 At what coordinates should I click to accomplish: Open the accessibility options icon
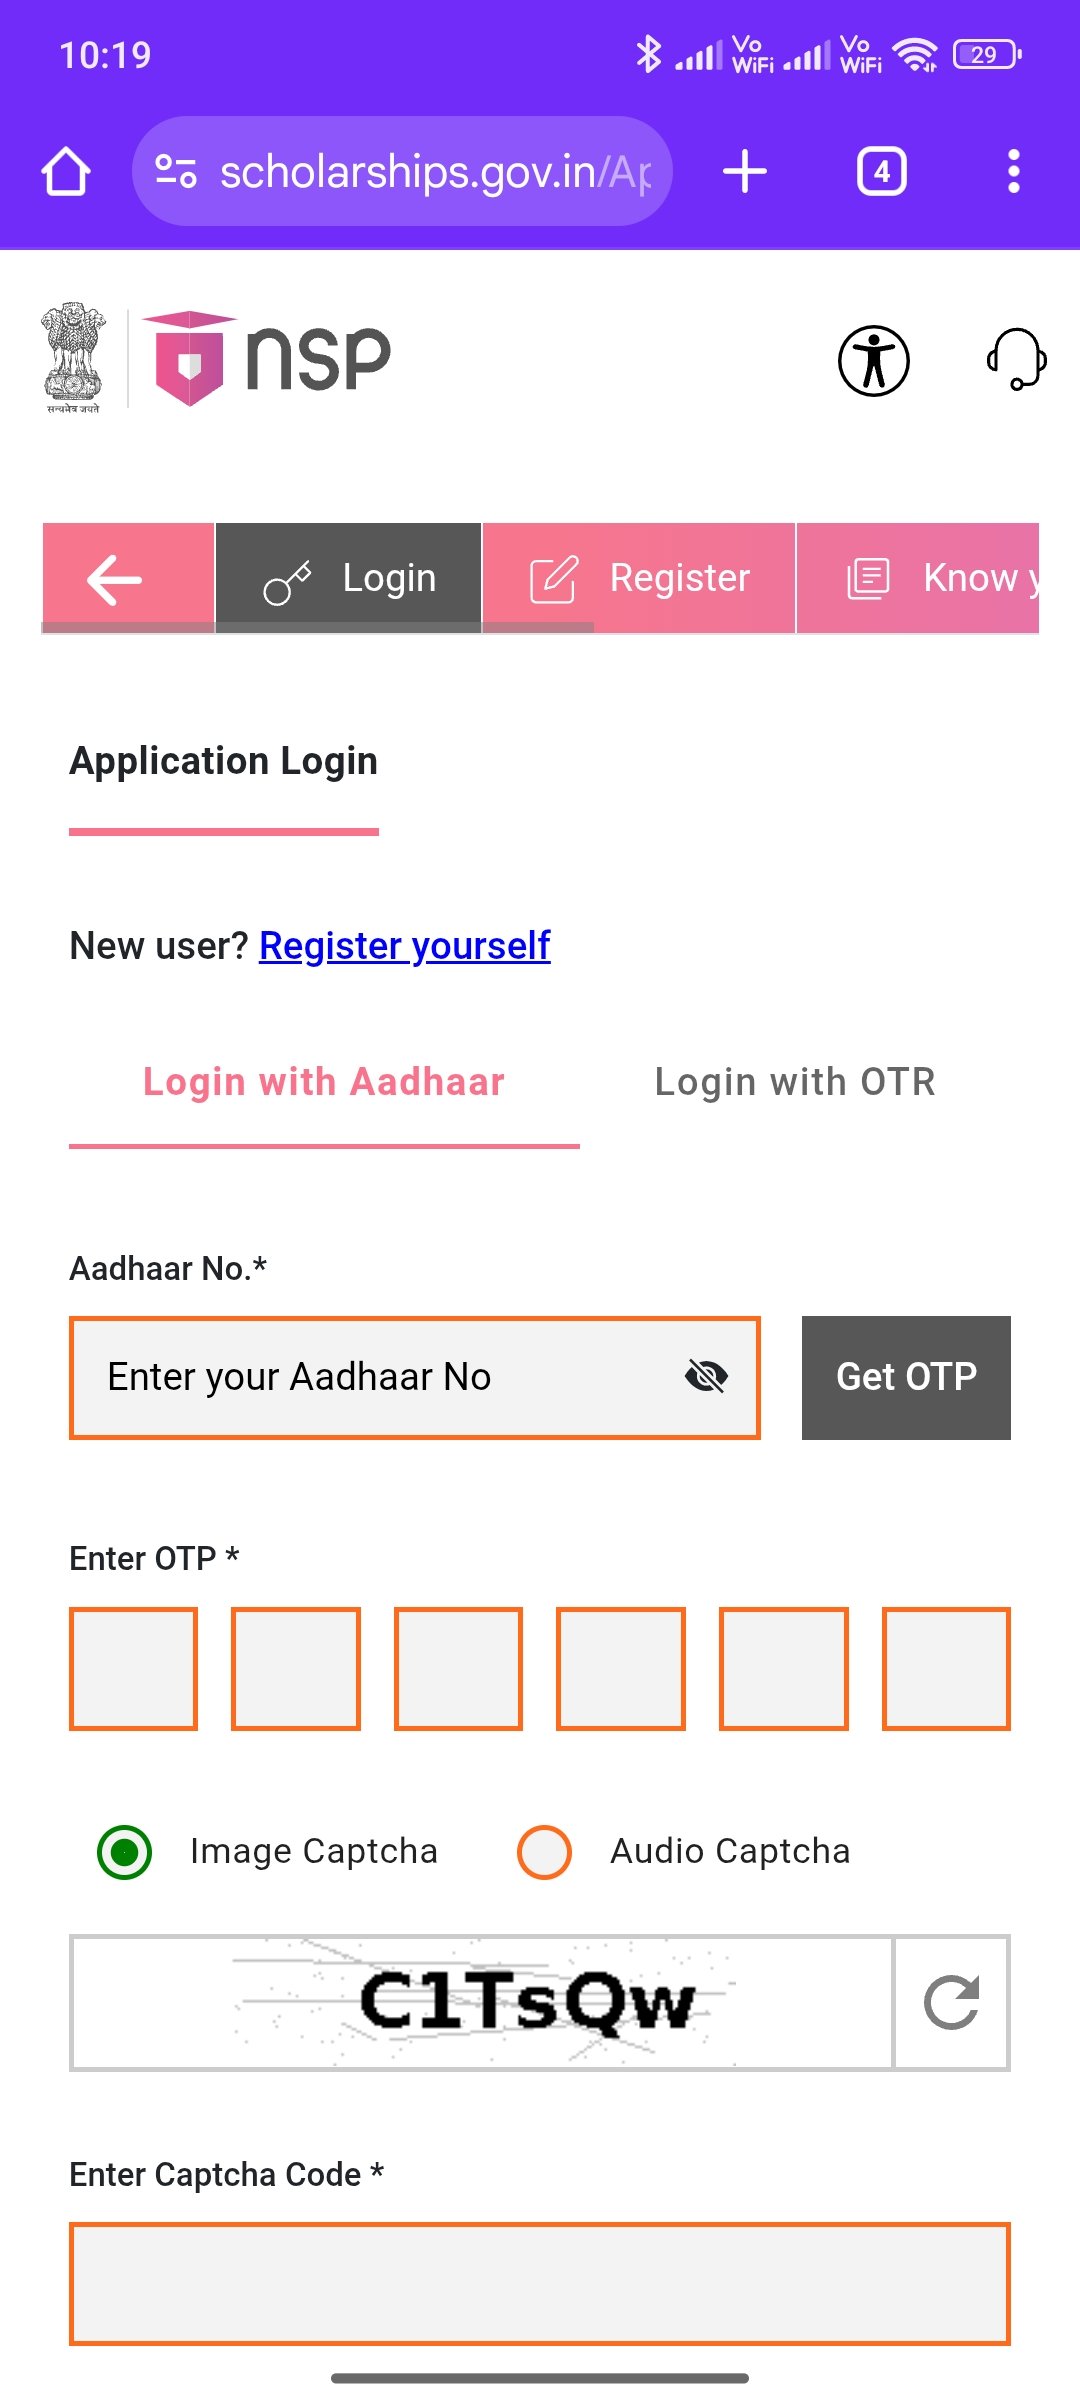click(873, 361)
